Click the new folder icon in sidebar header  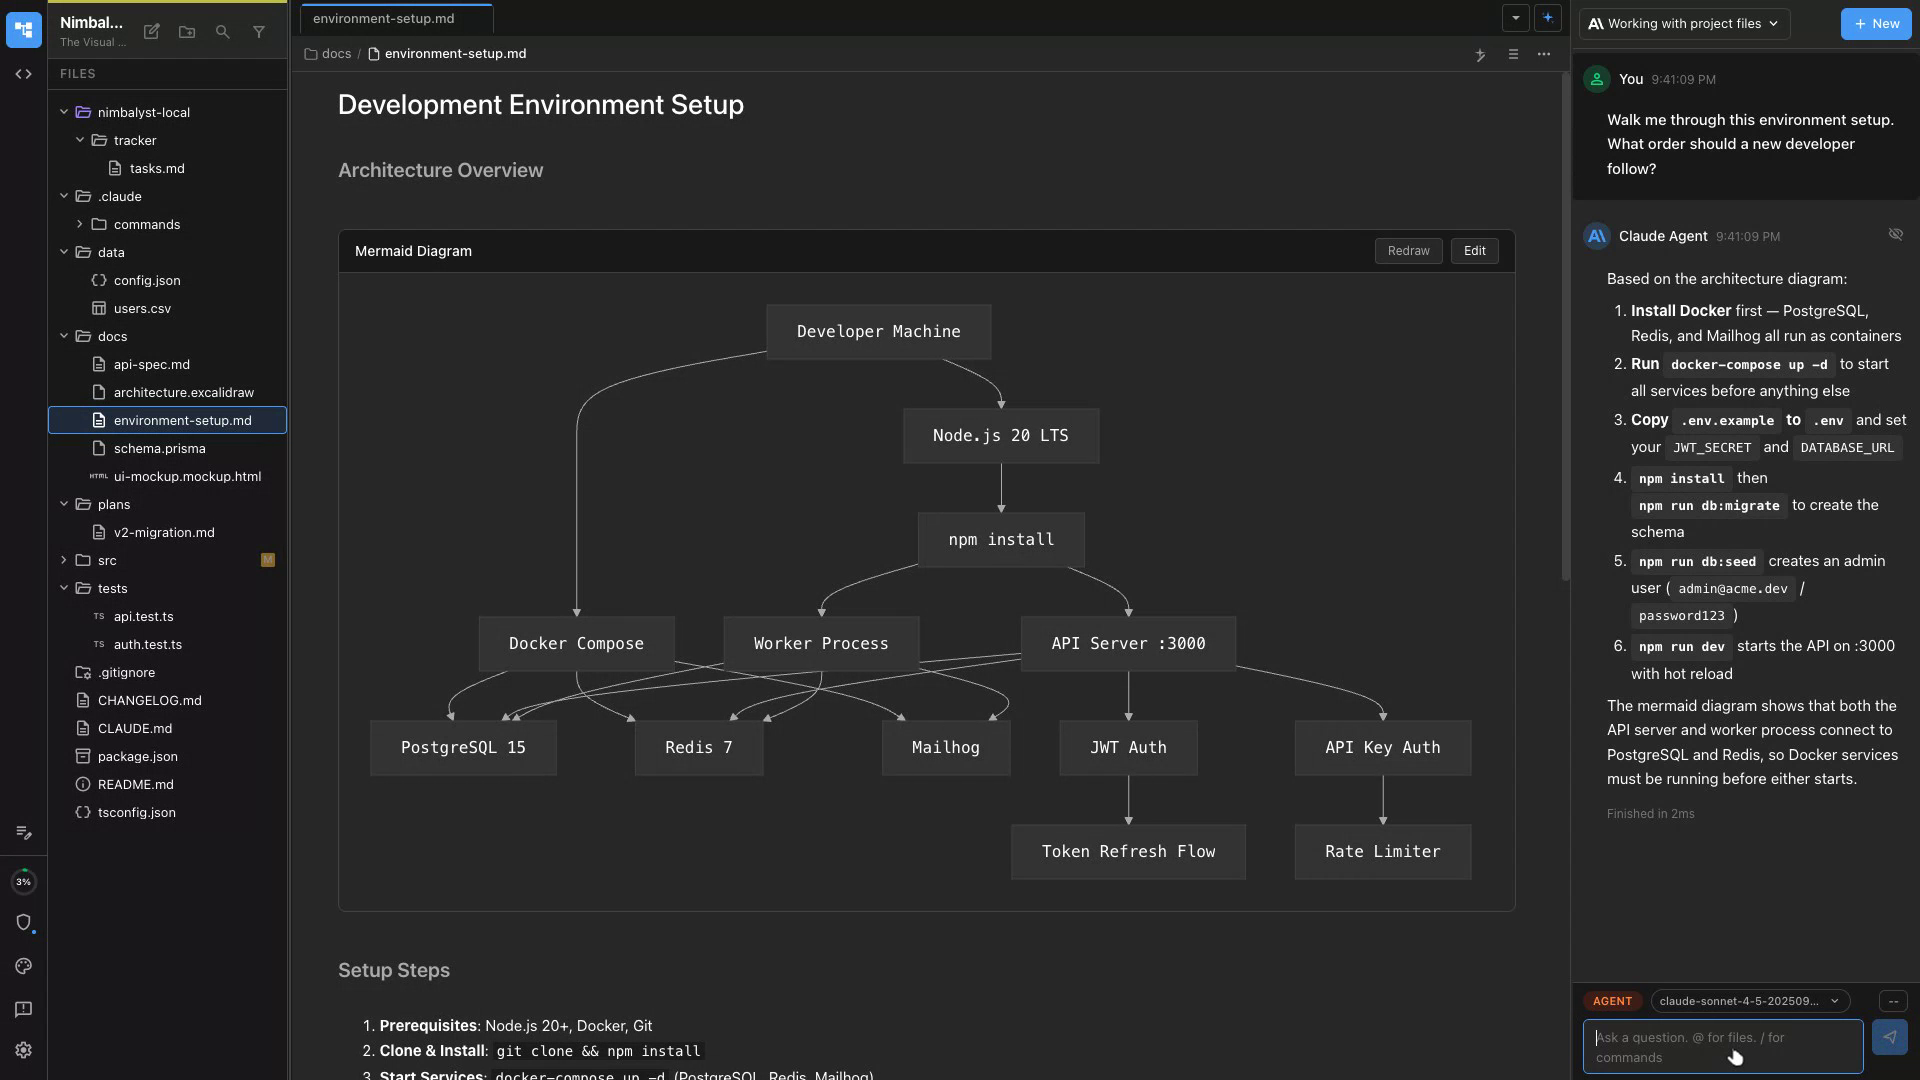[x=187, y=32]
